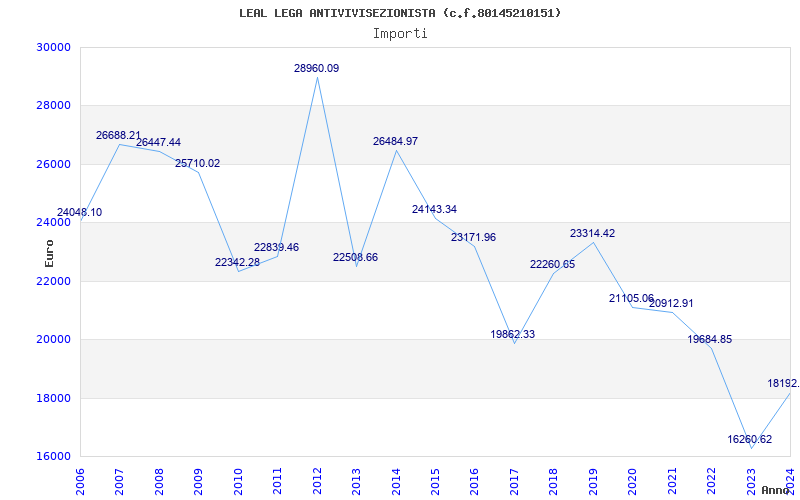Click x-axis year 2018
Image resolution: width=800 pixels, height=500 pixels.
(x=554, y=481)
